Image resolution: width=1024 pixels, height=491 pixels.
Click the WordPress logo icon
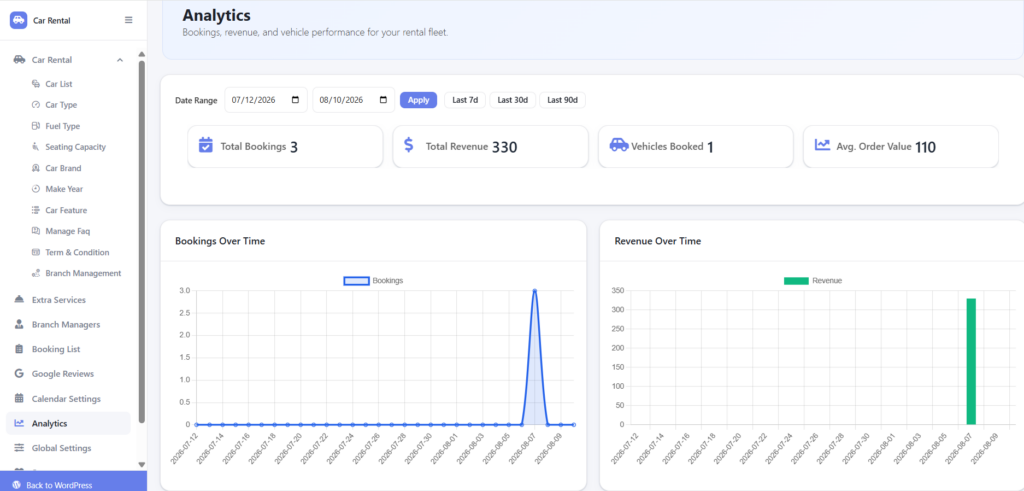click(16, 485)
